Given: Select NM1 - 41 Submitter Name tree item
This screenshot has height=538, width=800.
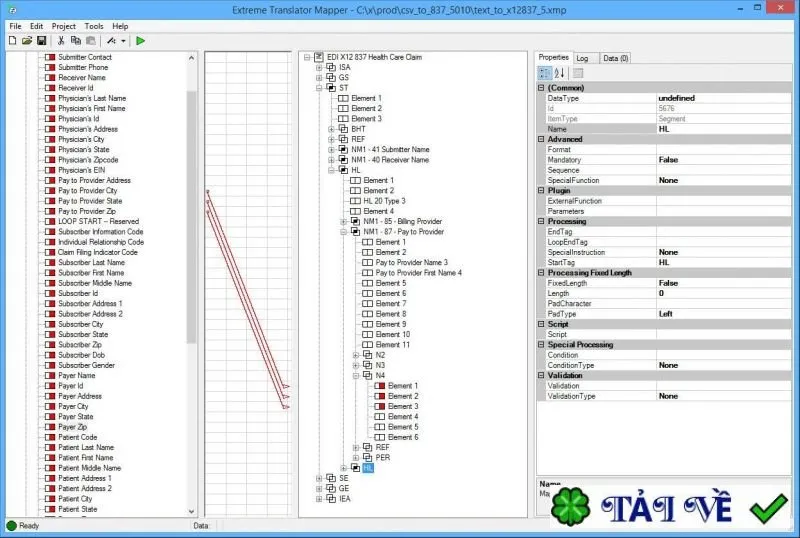Looking at the screenshot, I should click(x=390, y=150).
